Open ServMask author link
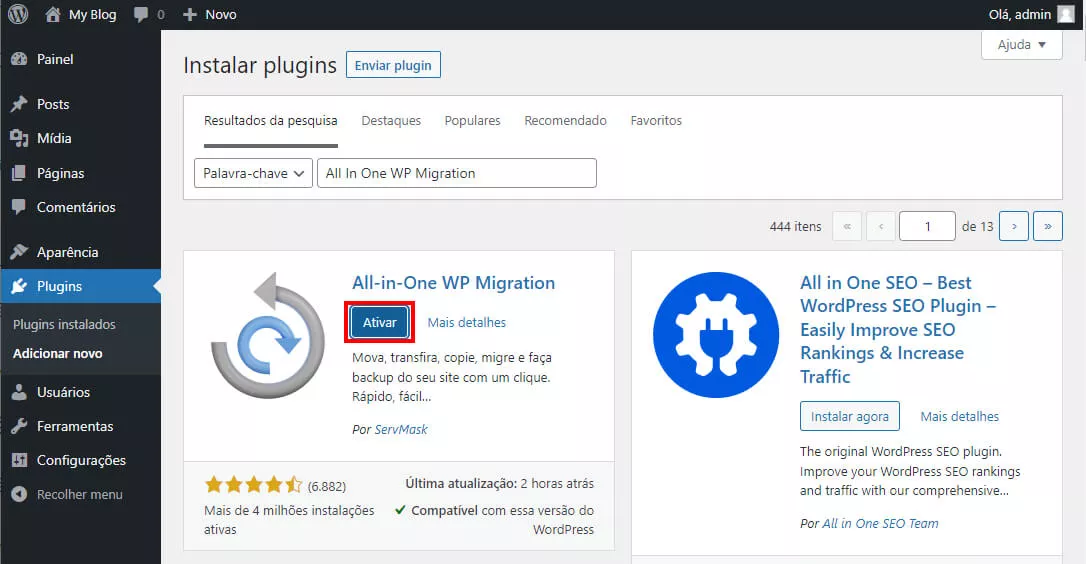Image resolution: width=1086 pixels, height=564 pixels. point(401,430)
